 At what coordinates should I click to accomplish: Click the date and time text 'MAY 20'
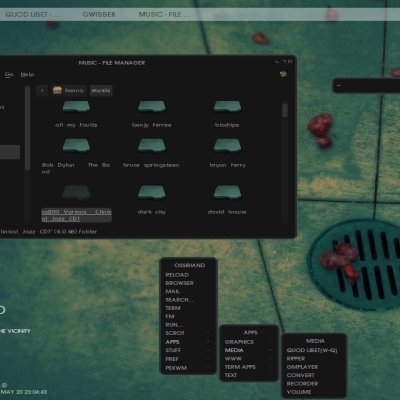(24, 392)
